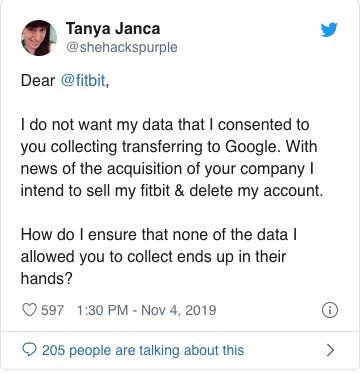Click the line "I do not want my data"

165,125
